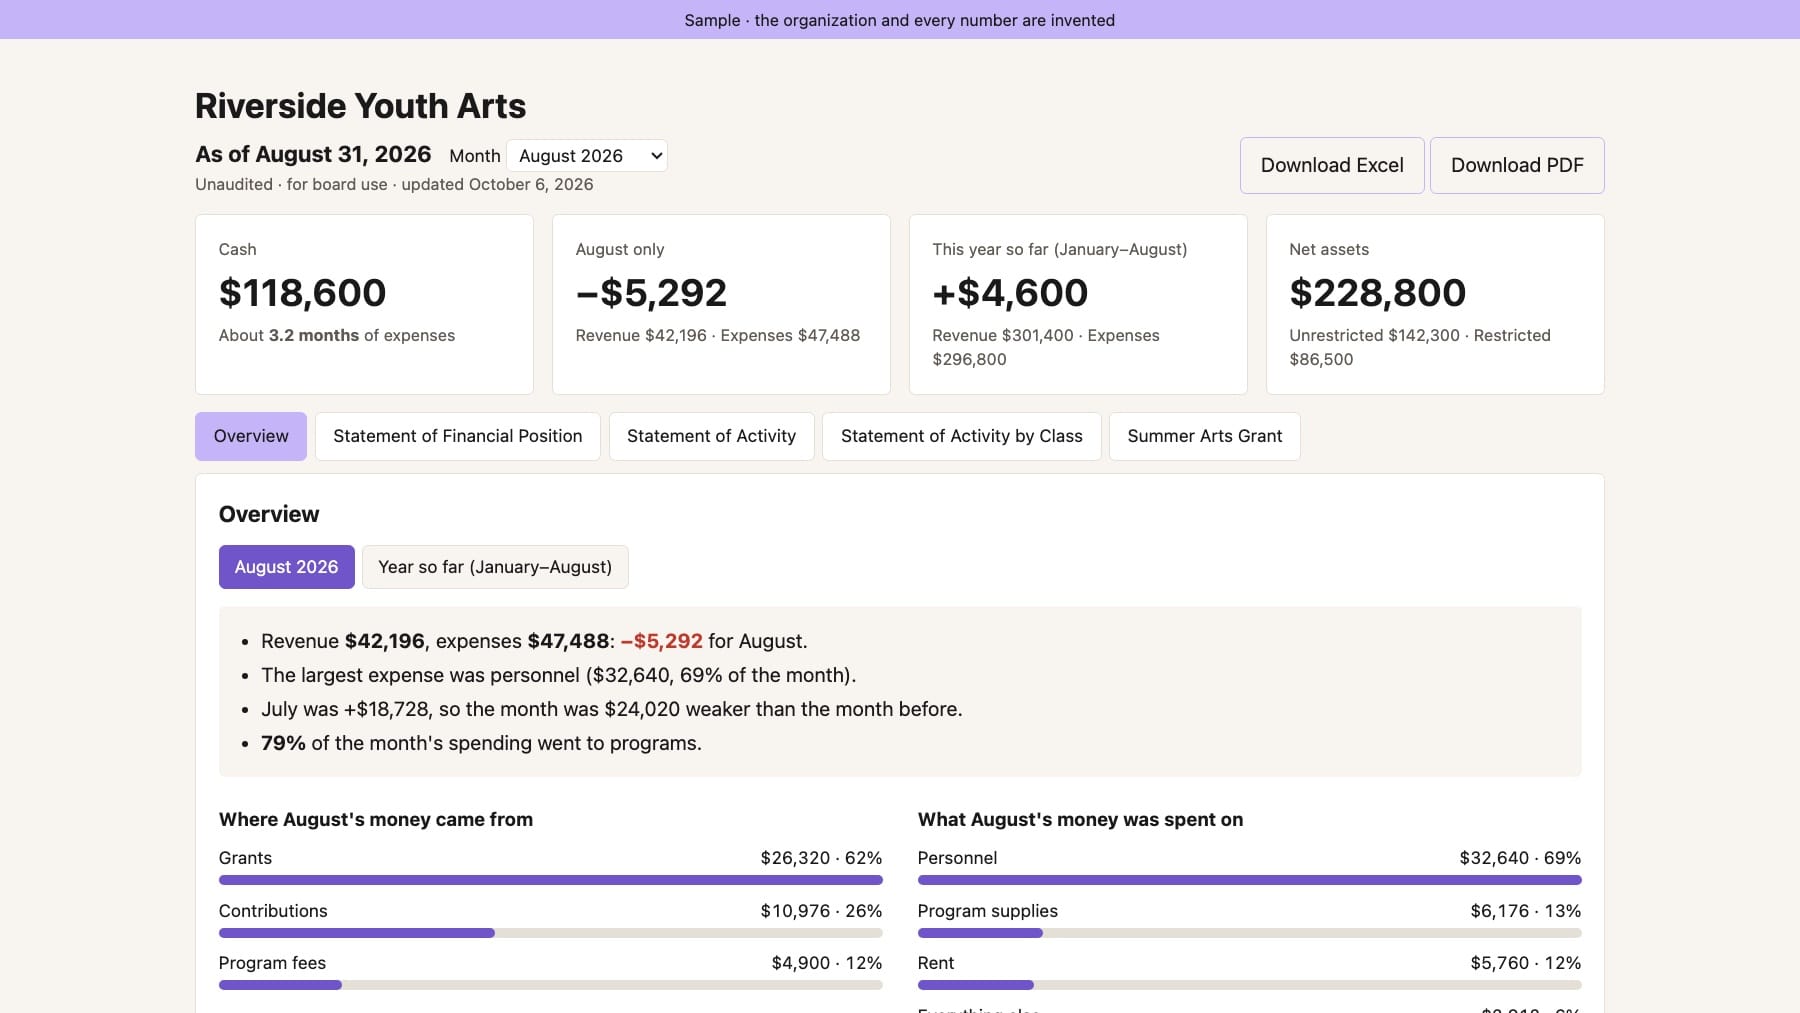Click the Program fees progress bar
Screen dimensions: 1800x1013
pyautogui.click(x=551, y=985)
